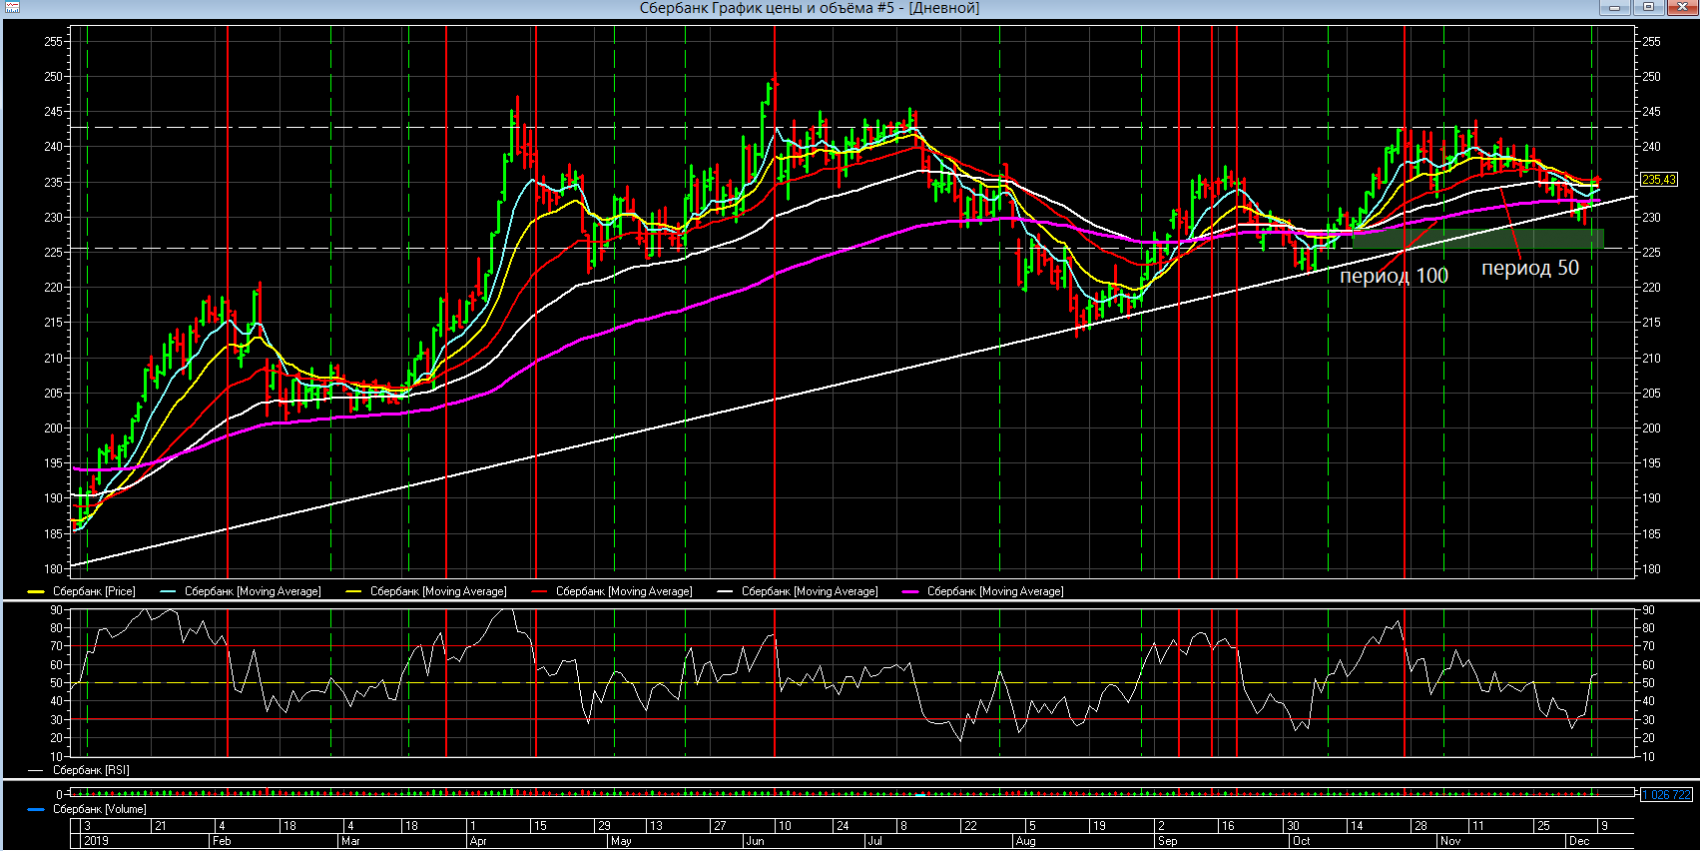Click the 'Jul' month label on the time axis

pyautogui.click(x=875, y=841)
